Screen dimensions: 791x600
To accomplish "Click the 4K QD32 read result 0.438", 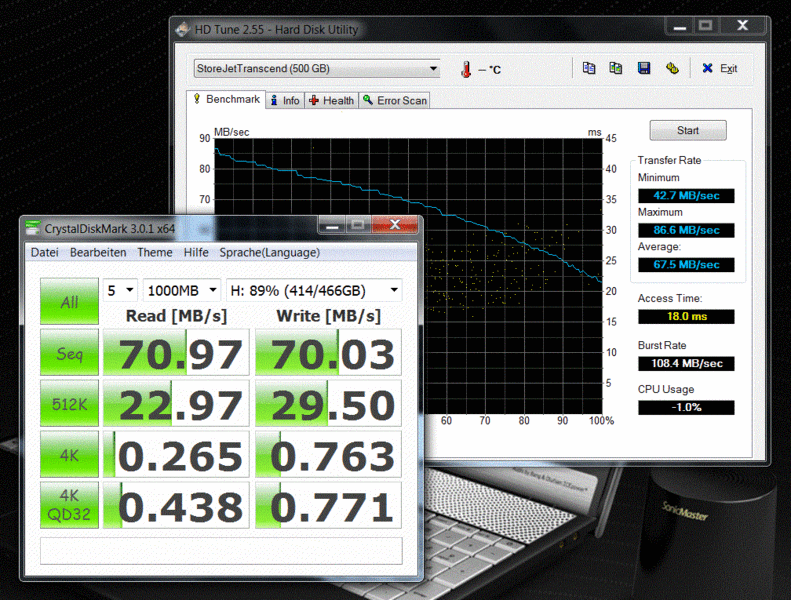I will tap(176, 505).
